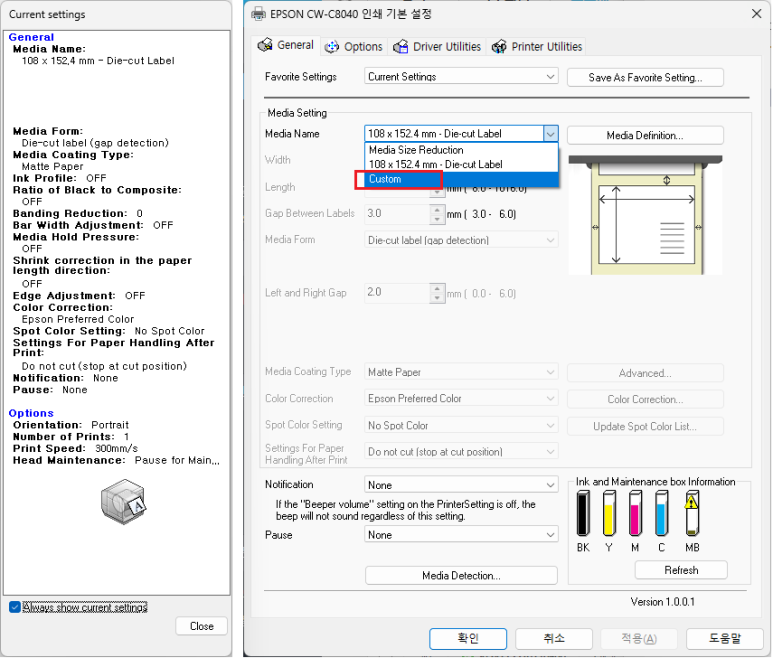Switch to the Driver Utilities tab

coord(437,47)
